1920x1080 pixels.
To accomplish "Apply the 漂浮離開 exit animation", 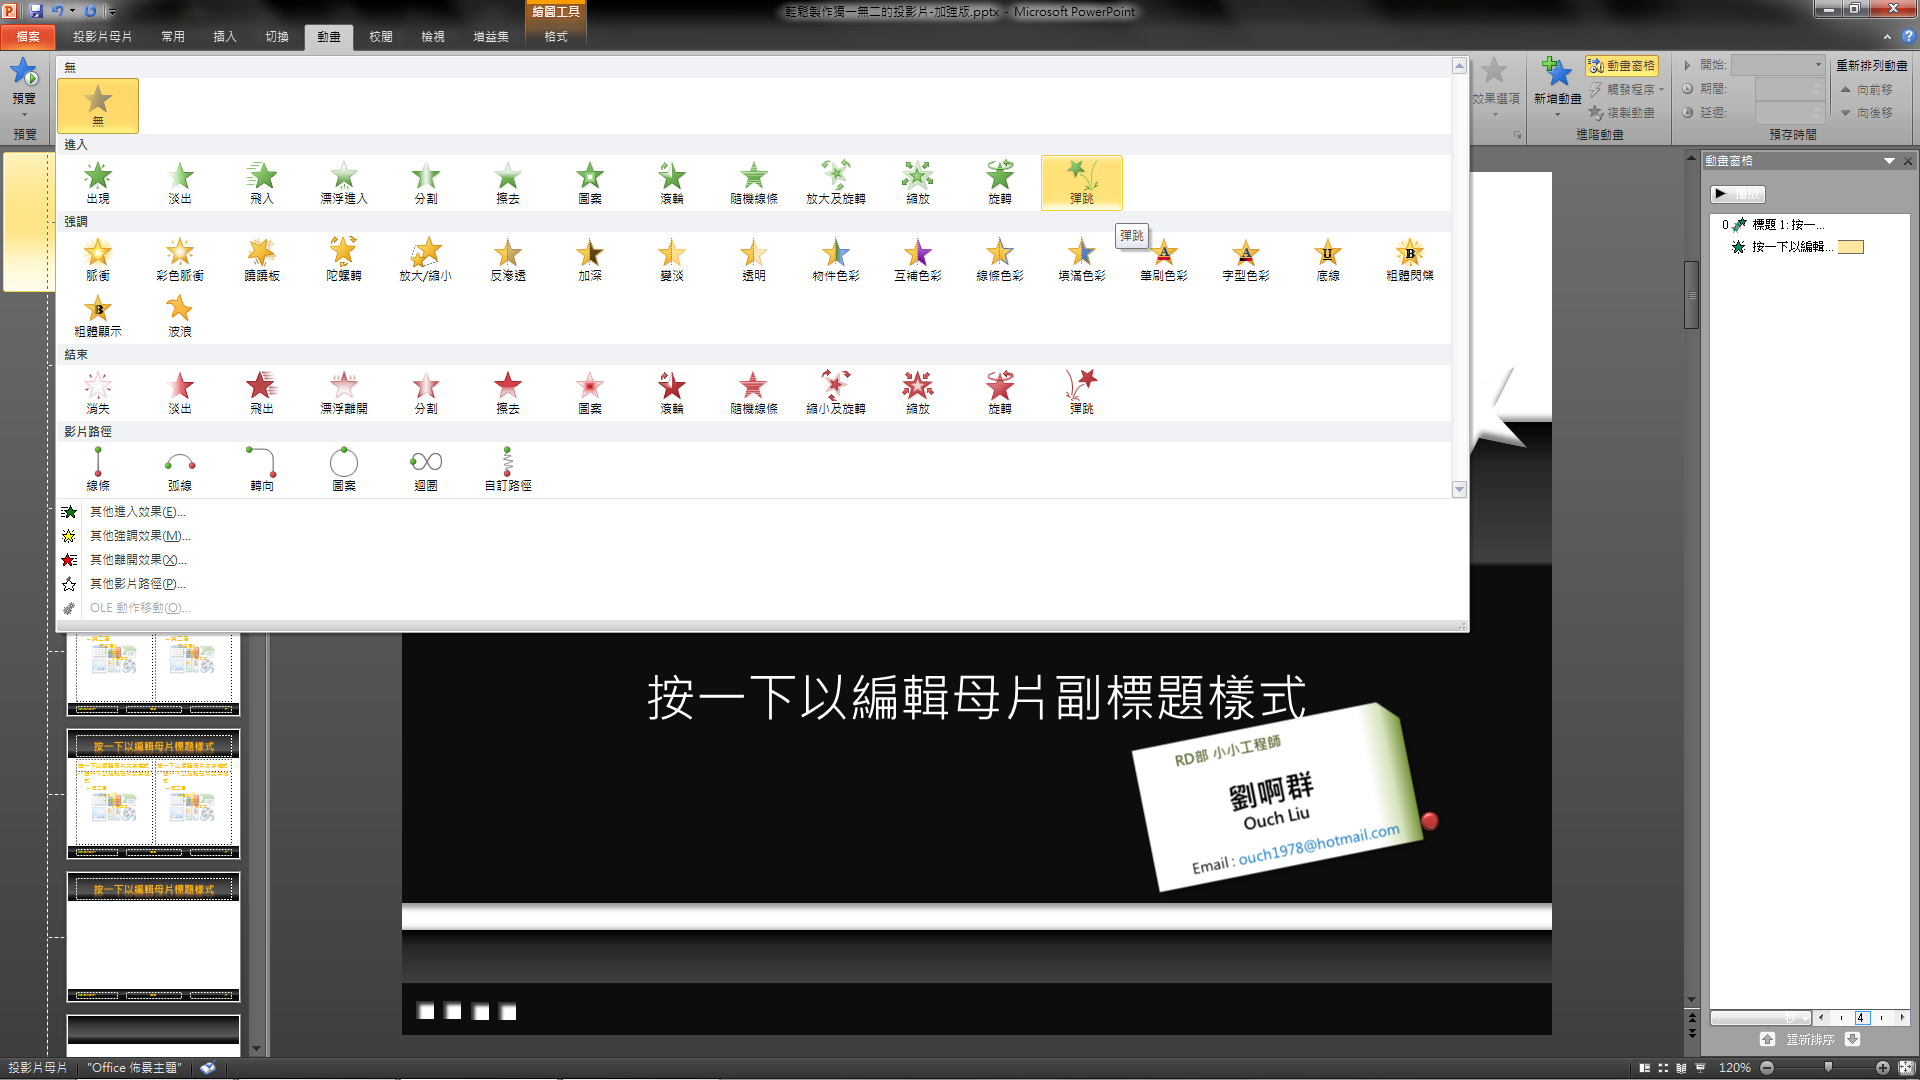I will pyautogui.click(x=344, y=393).
